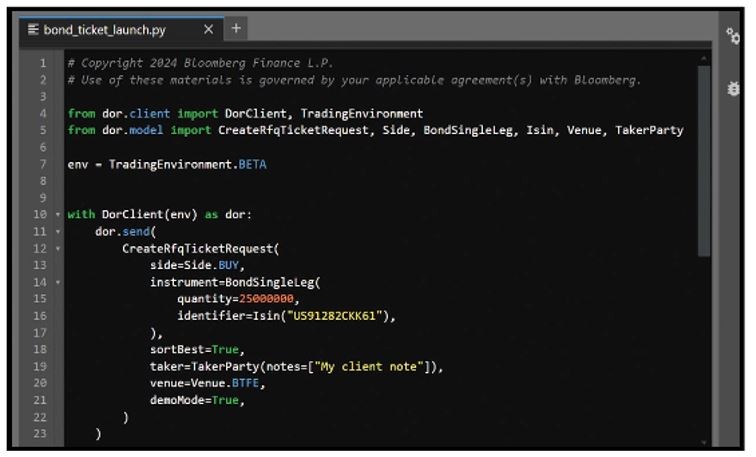The image size is (756, 457).
Task: Click 'sortBest=True' argument
Action: coord(194,349)
